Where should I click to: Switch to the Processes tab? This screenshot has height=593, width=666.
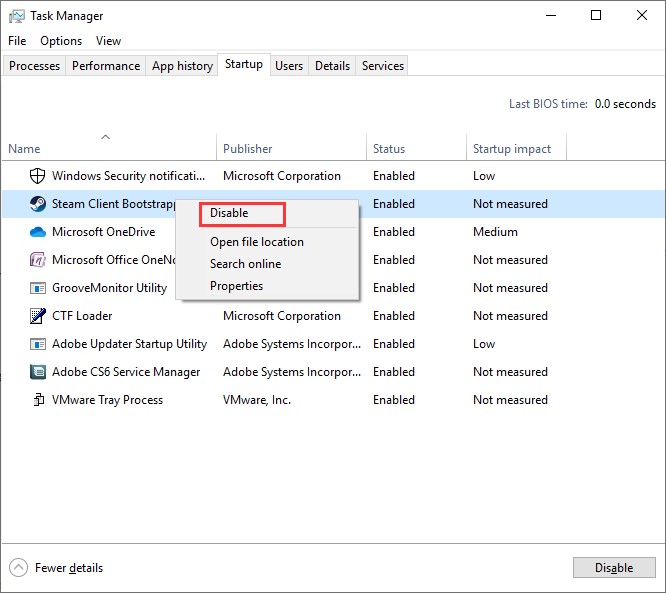pos(34,66)
